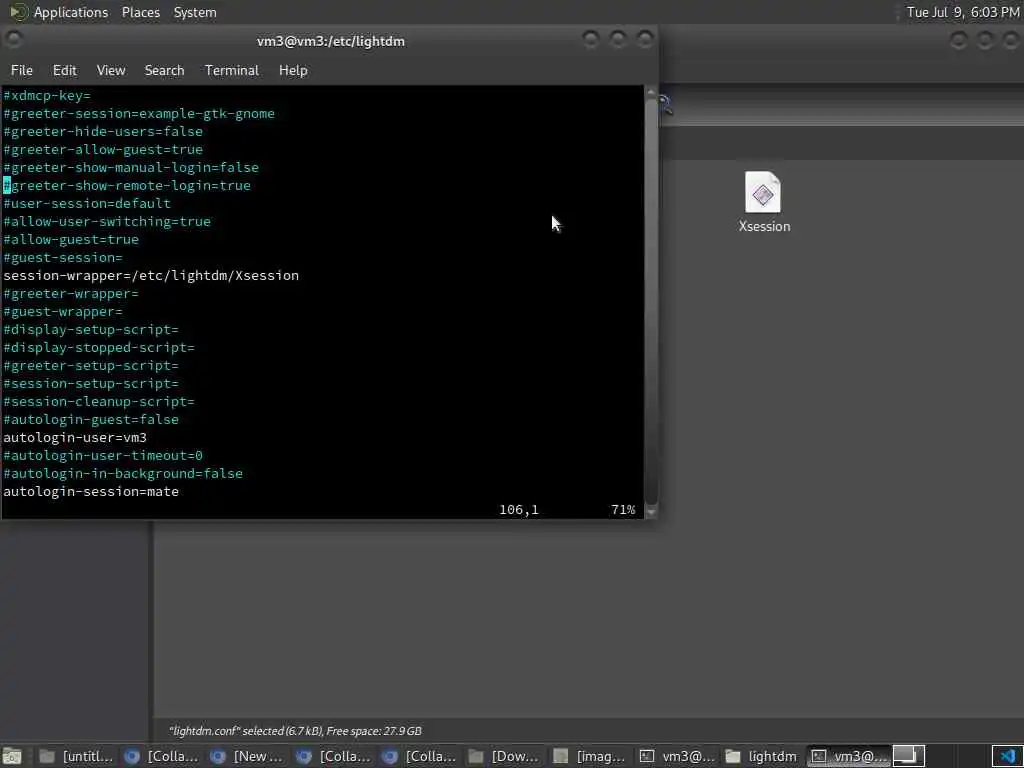Switch to the [imag... taskbar window
Screen dimensions: 1024x768
tap(590, 756)
